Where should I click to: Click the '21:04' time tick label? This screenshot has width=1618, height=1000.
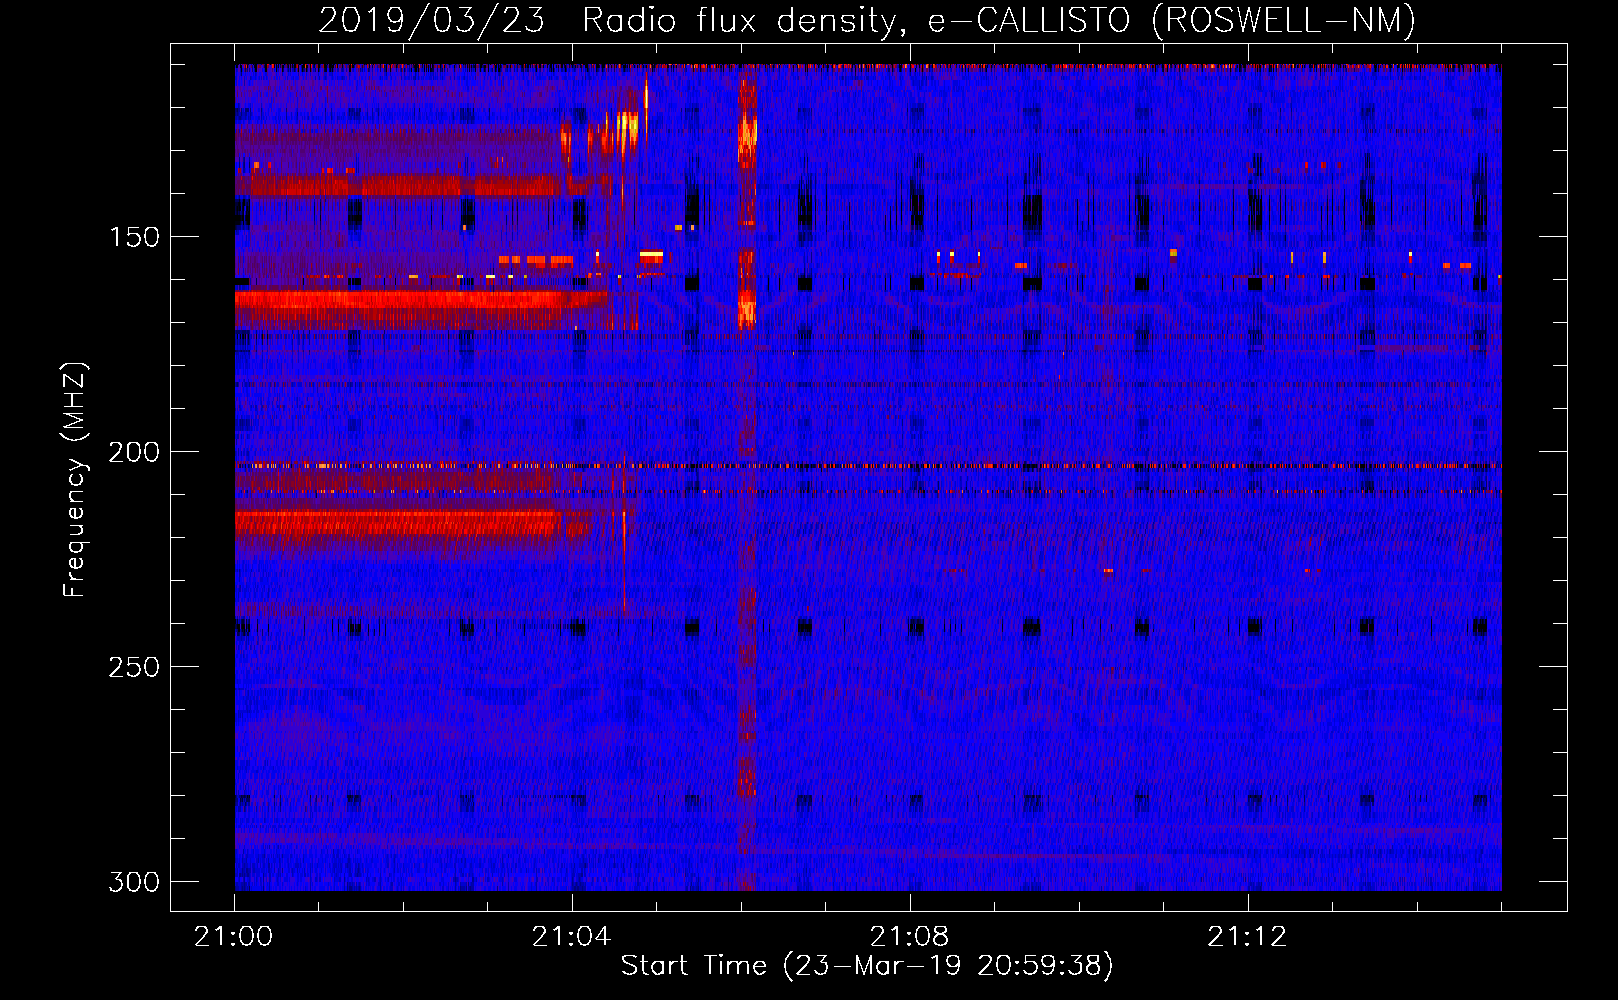571,937
